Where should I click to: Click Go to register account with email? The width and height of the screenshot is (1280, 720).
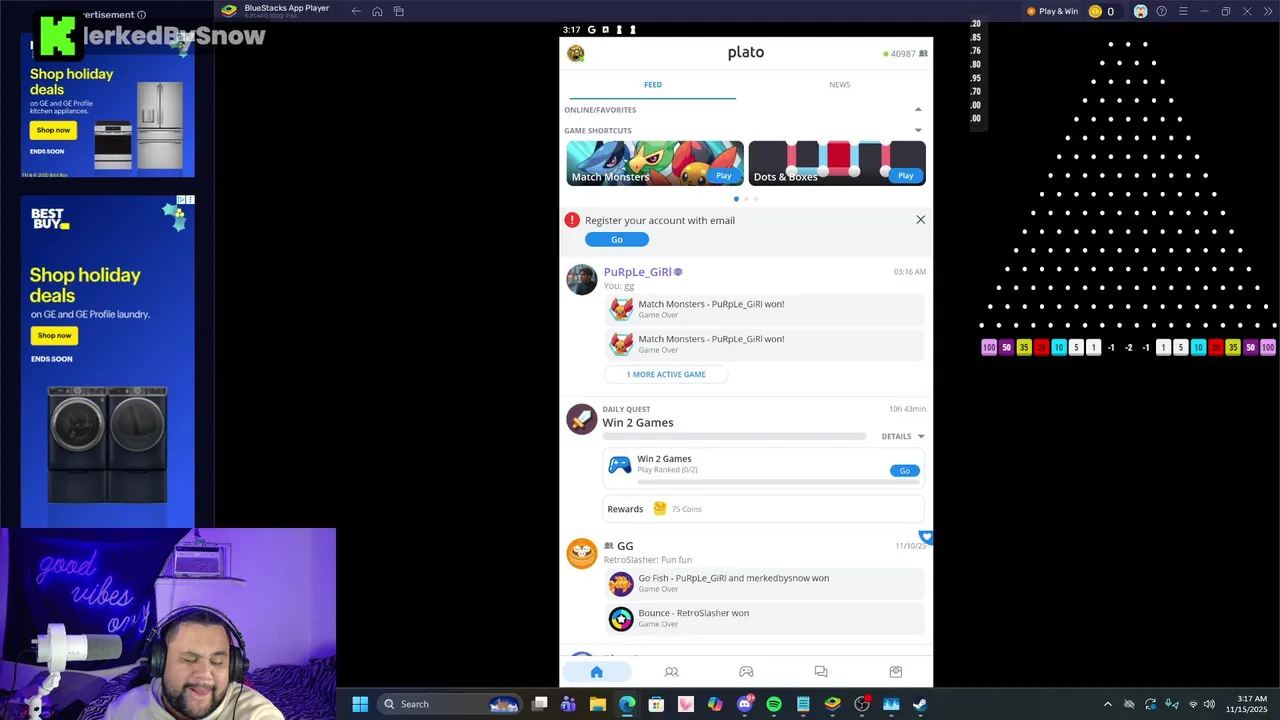pyautogui.click(x=617, y=240)
